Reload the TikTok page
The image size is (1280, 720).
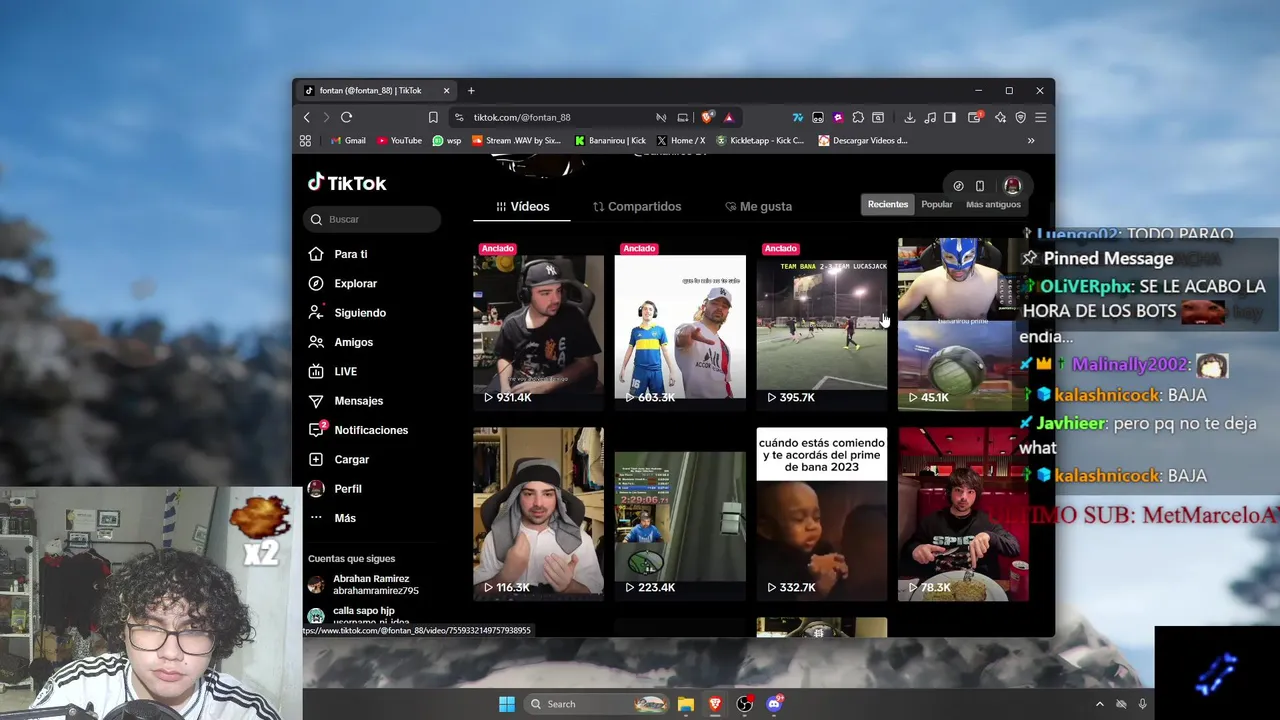point(346,117)
